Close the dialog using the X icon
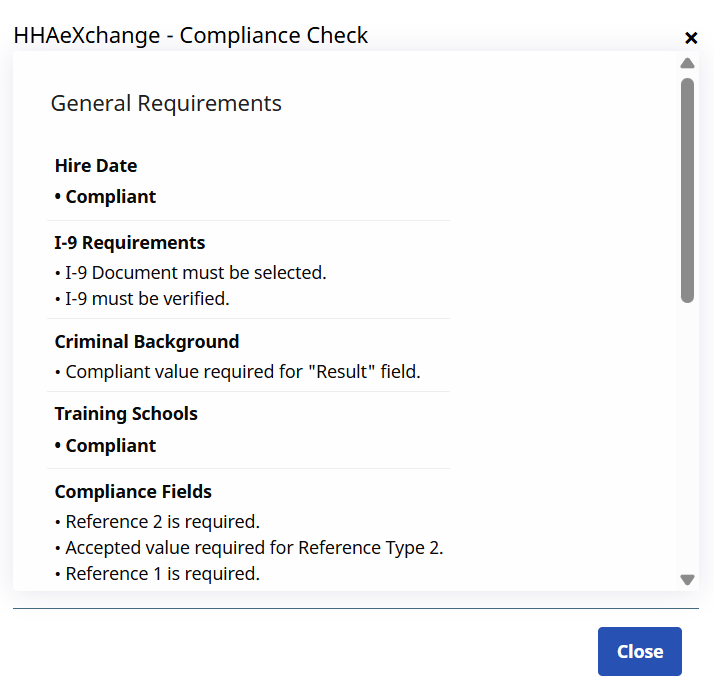This screenshot has width=714, height=680. (x=690, y=38)
